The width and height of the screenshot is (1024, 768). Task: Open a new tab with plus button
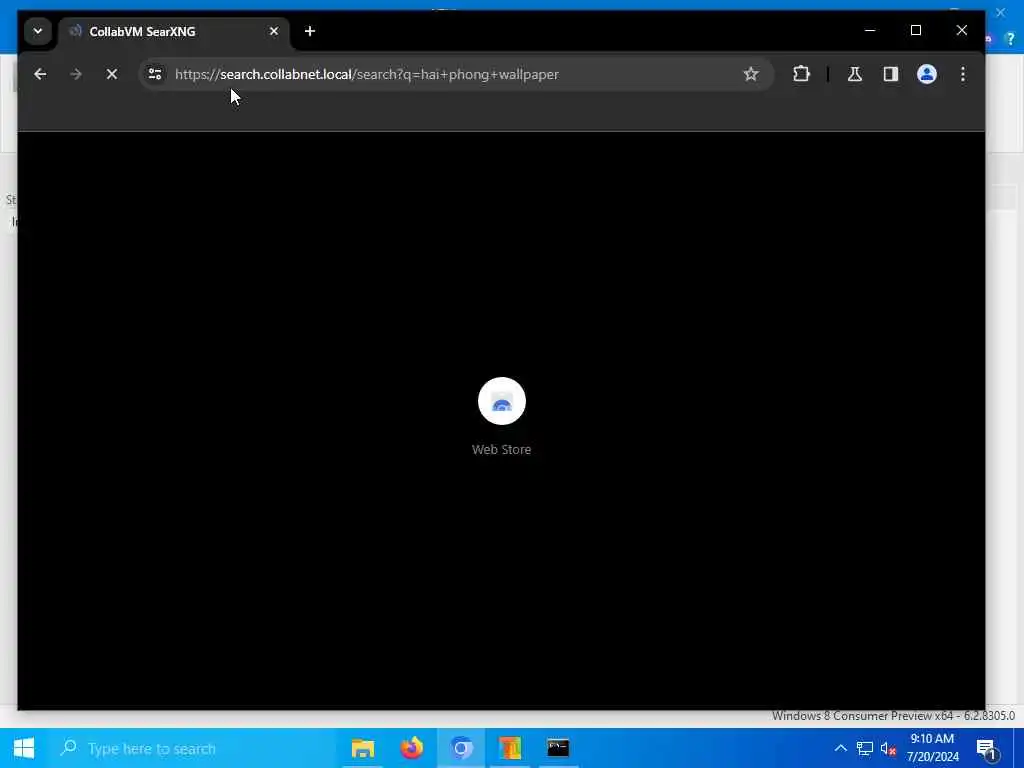point(310,31)
